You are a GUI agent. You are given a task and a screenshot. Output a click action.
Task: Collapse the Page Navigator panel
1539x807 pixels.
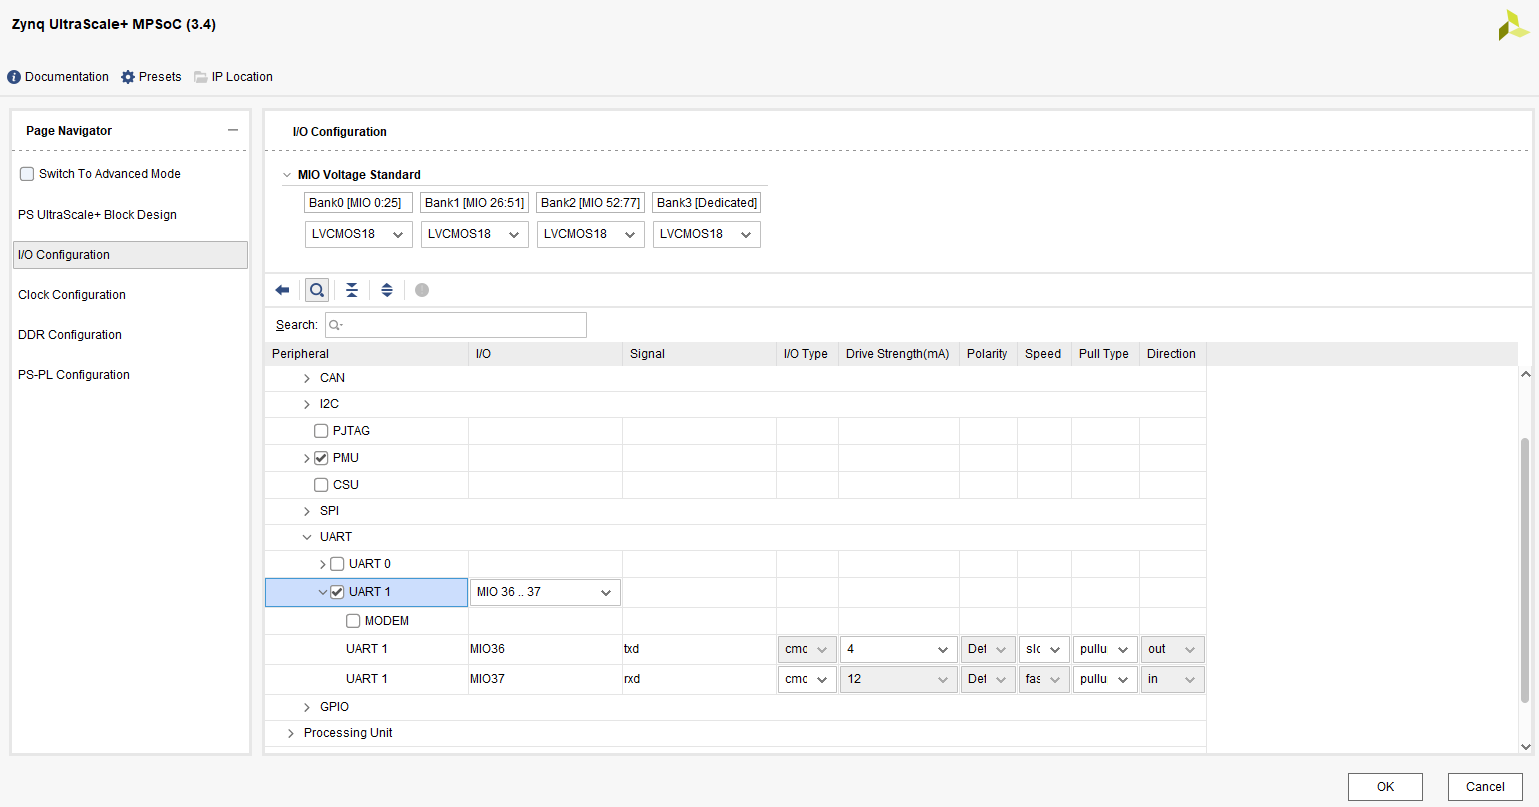pyautogui.click(x=233, y=130)
